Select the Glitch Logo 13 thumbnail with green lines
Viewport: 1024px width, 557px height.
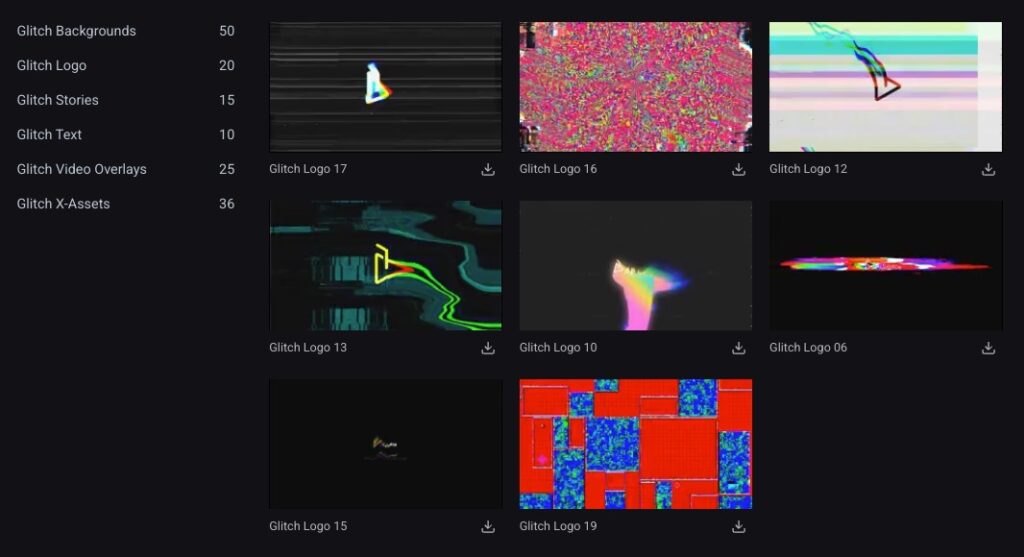pos(385,265)
